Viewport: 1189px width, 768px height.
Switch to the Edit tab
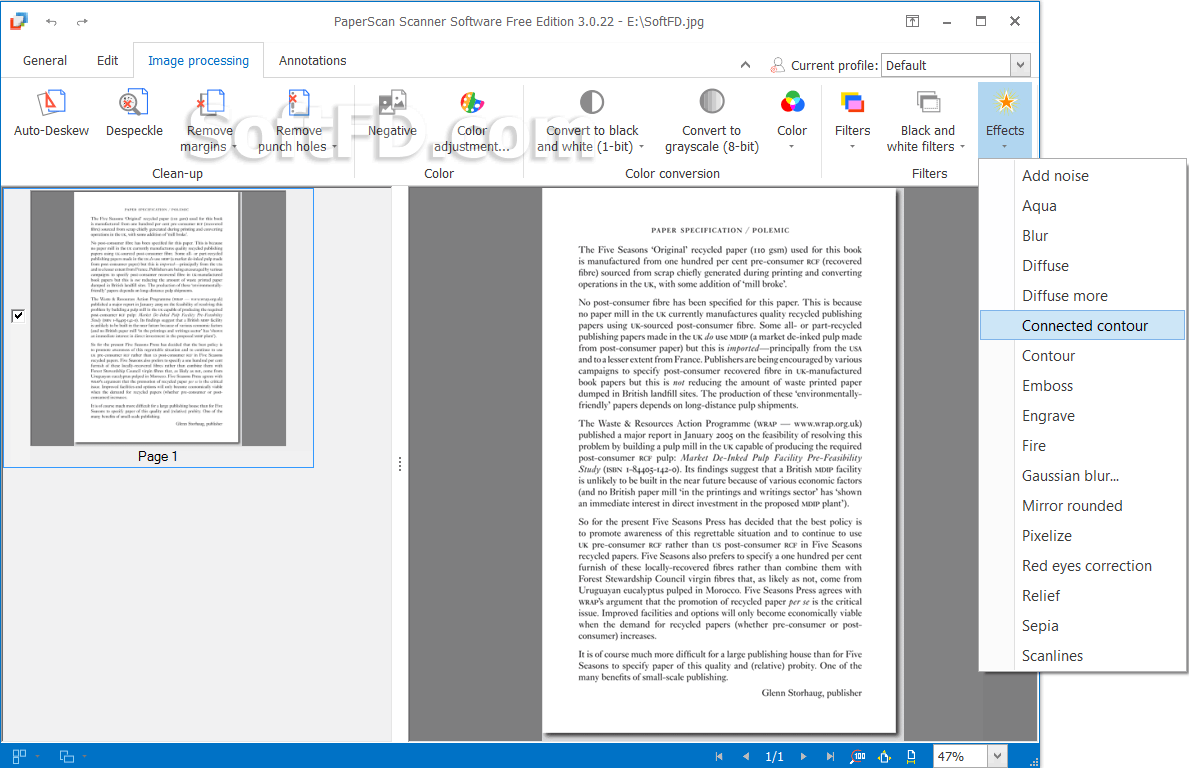[107, 61]
